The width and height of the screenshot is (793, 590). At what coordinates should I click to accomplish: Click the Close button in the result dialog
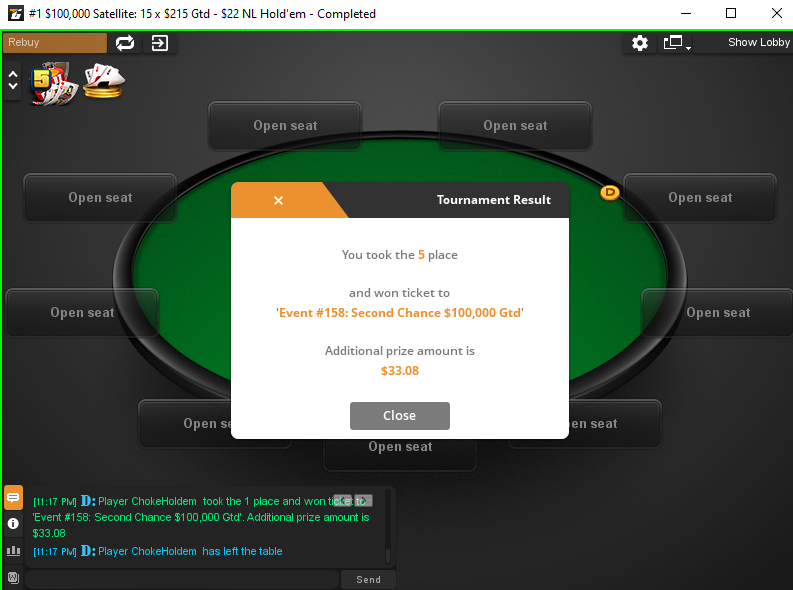pos(400,416)
